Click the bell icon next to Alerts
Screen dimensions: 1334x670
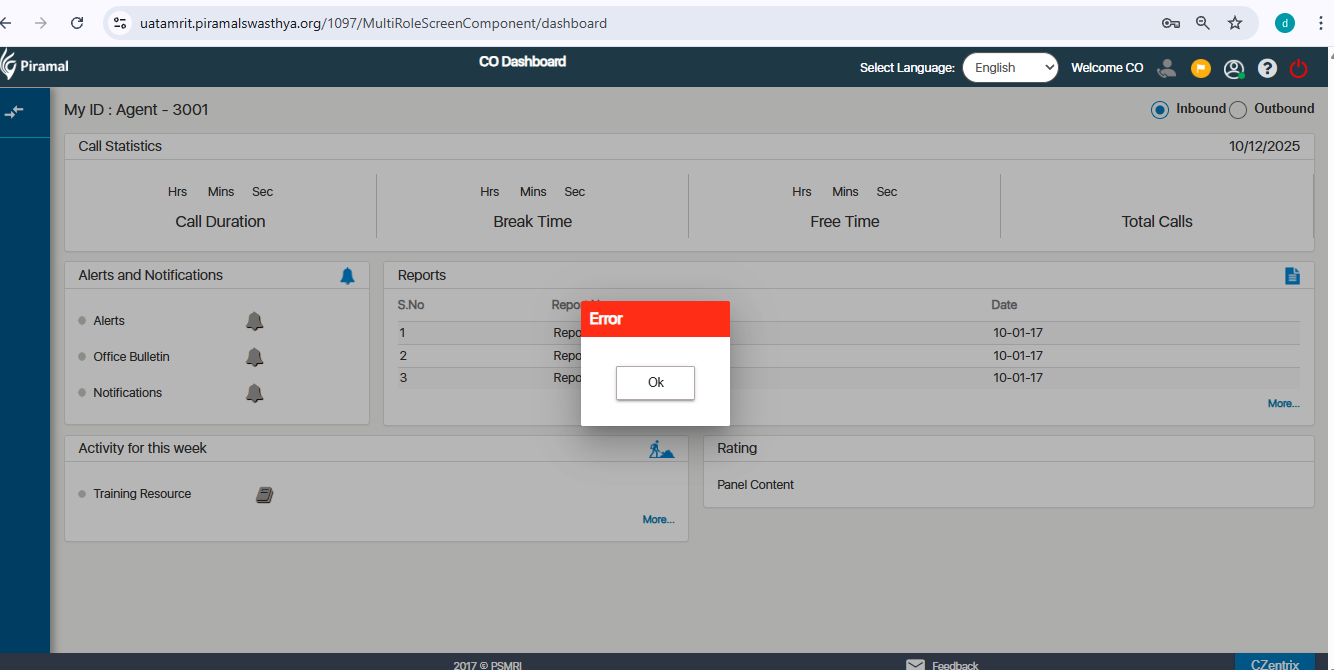click(x=255, y=321)
